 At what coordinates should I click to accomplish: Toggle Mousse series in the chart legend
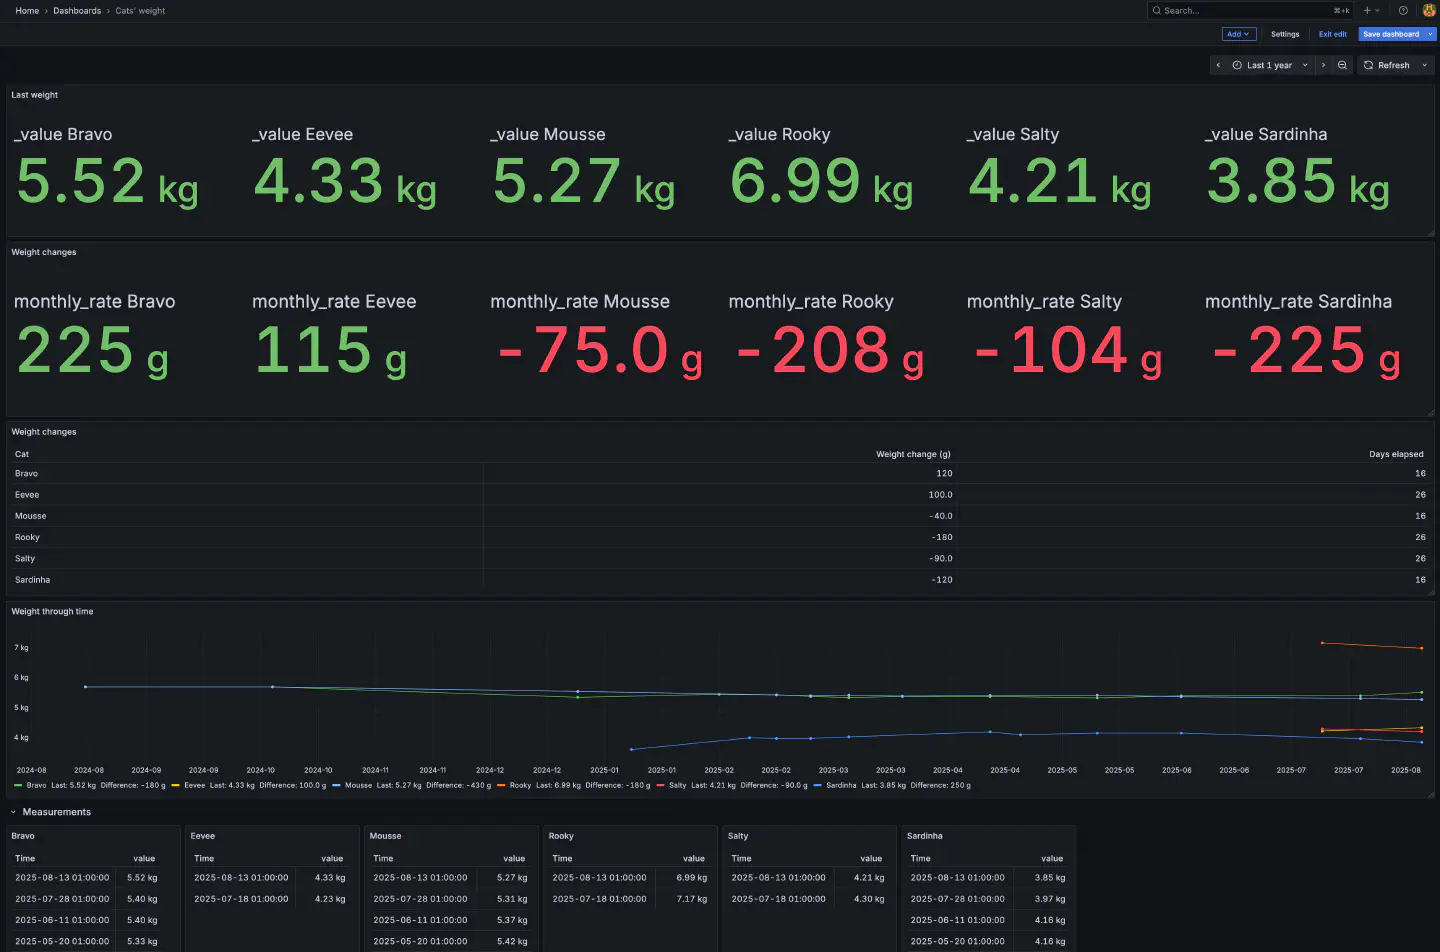coord(358,785)
